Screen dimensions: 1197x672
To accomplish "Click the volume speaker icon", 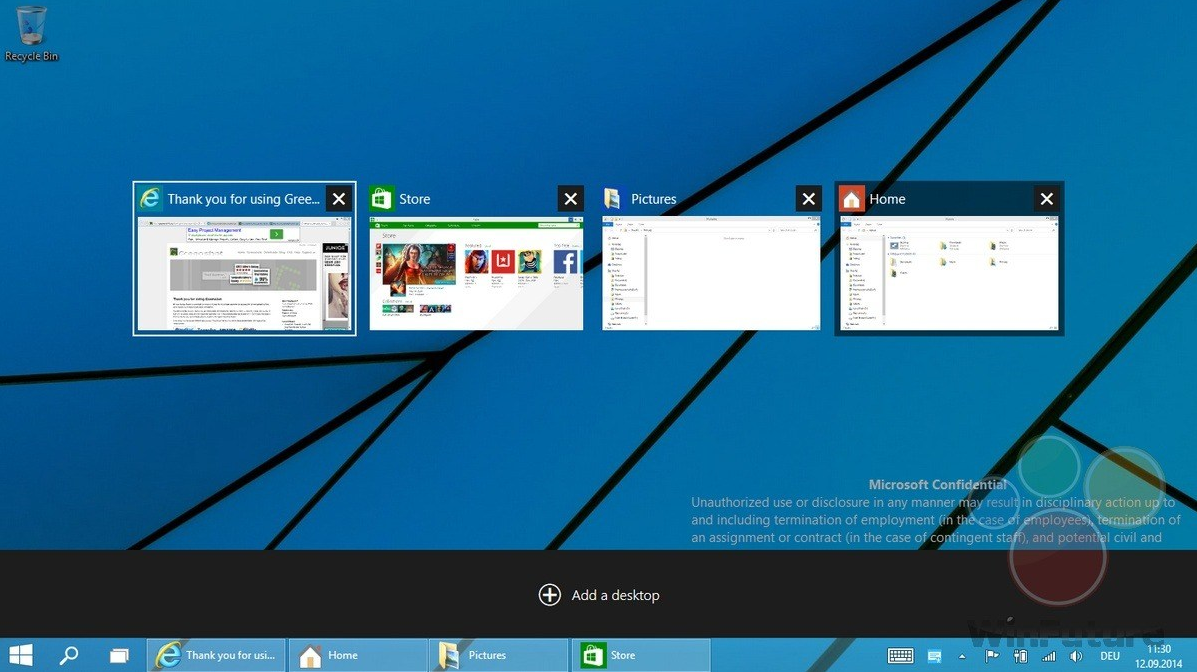I will coord(1076,656).
